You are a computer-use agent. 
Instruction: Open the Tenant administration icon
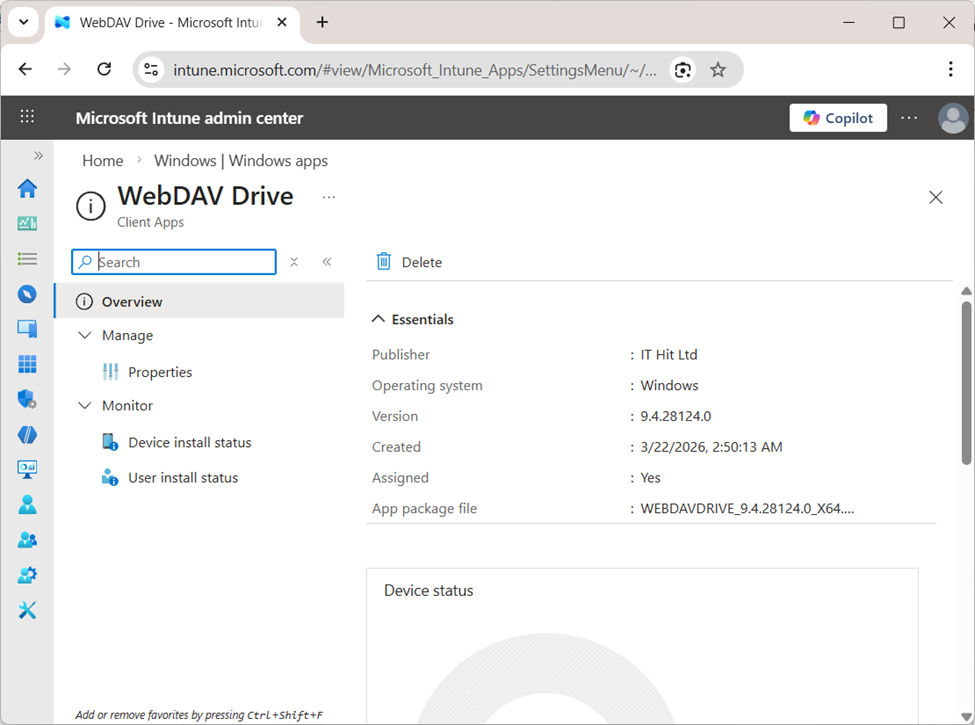(x=27, y=574)
